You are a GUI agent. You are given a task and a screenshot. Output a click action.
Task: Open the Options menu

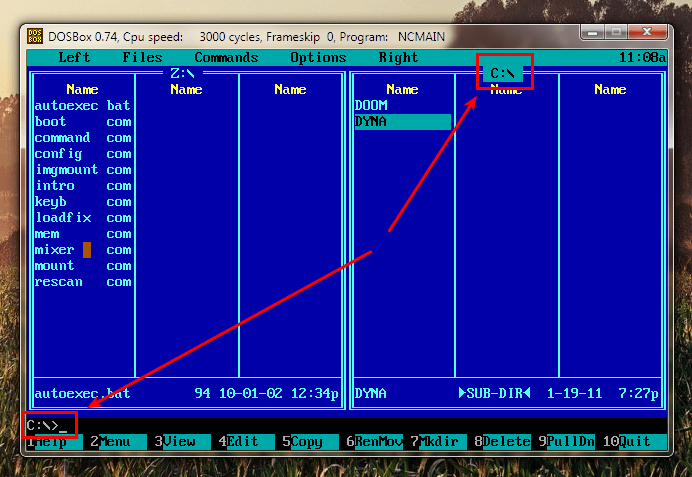318,58
